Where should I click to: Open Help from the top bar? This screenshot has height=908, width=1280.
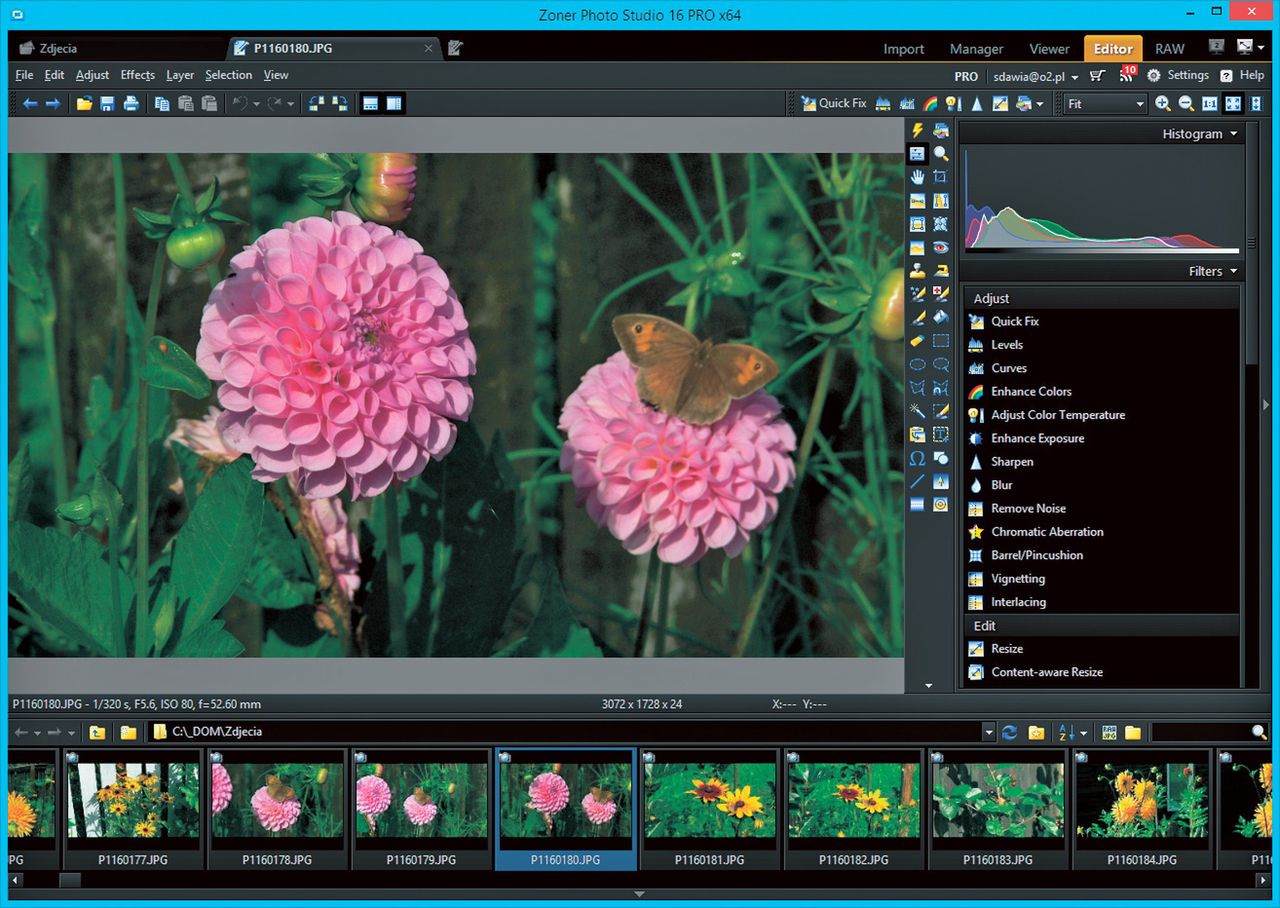tap(1242, 76)
